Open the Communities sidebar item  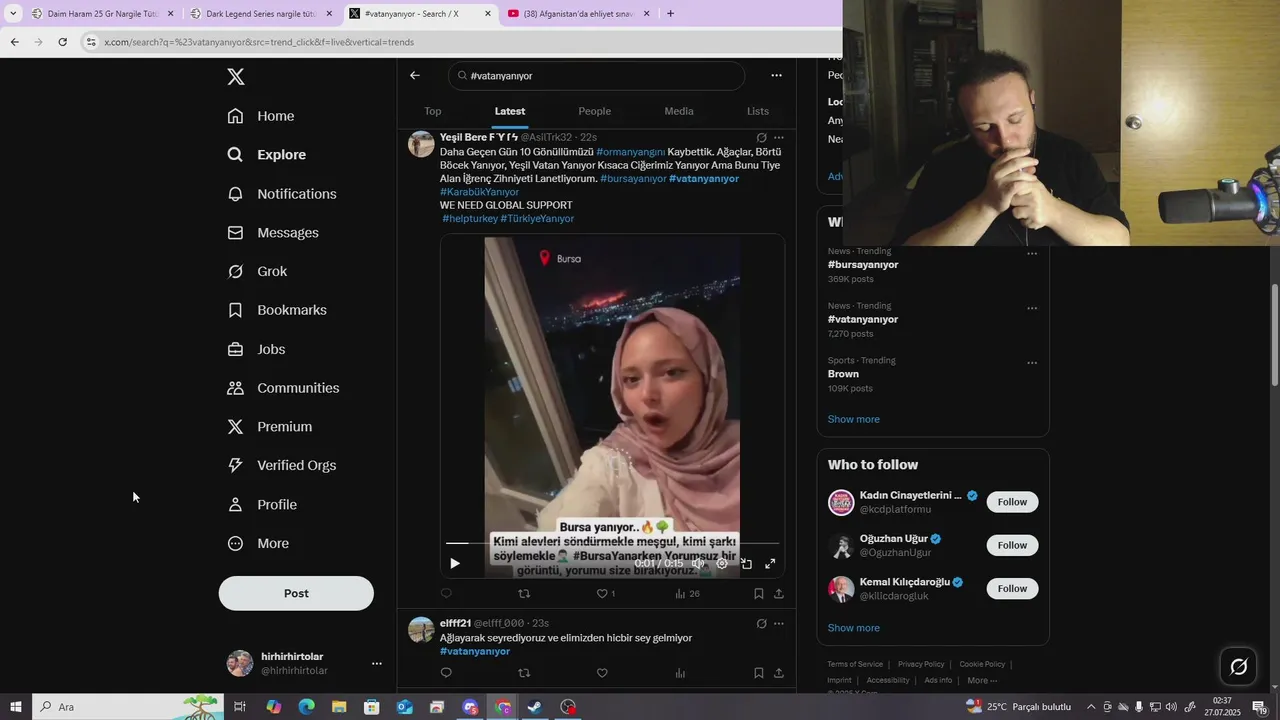(283, 388)
